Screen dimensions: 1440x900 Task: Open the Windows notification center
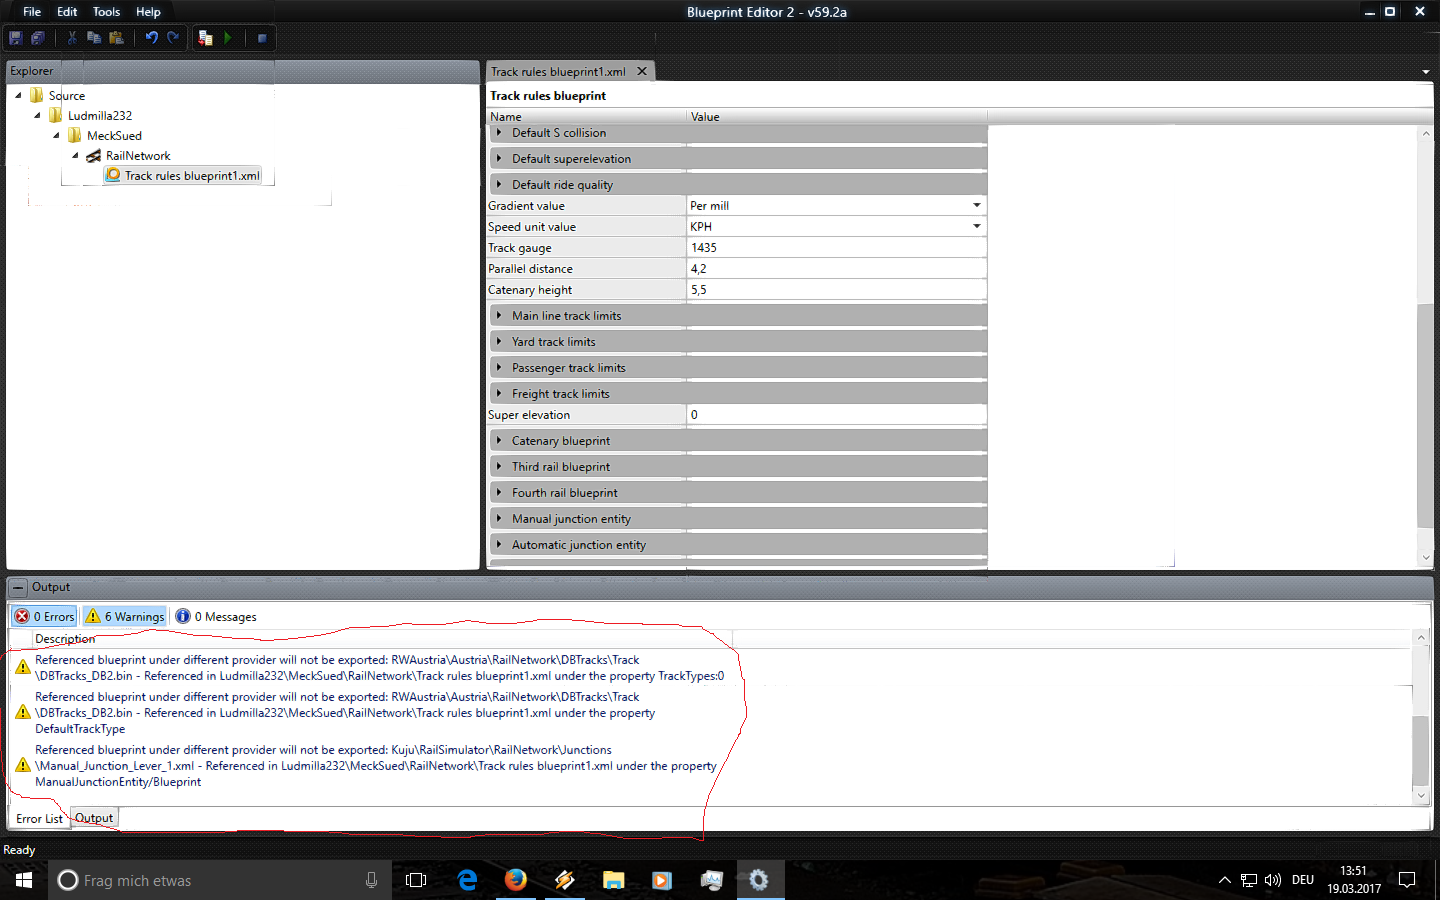tap(1407, 880)
